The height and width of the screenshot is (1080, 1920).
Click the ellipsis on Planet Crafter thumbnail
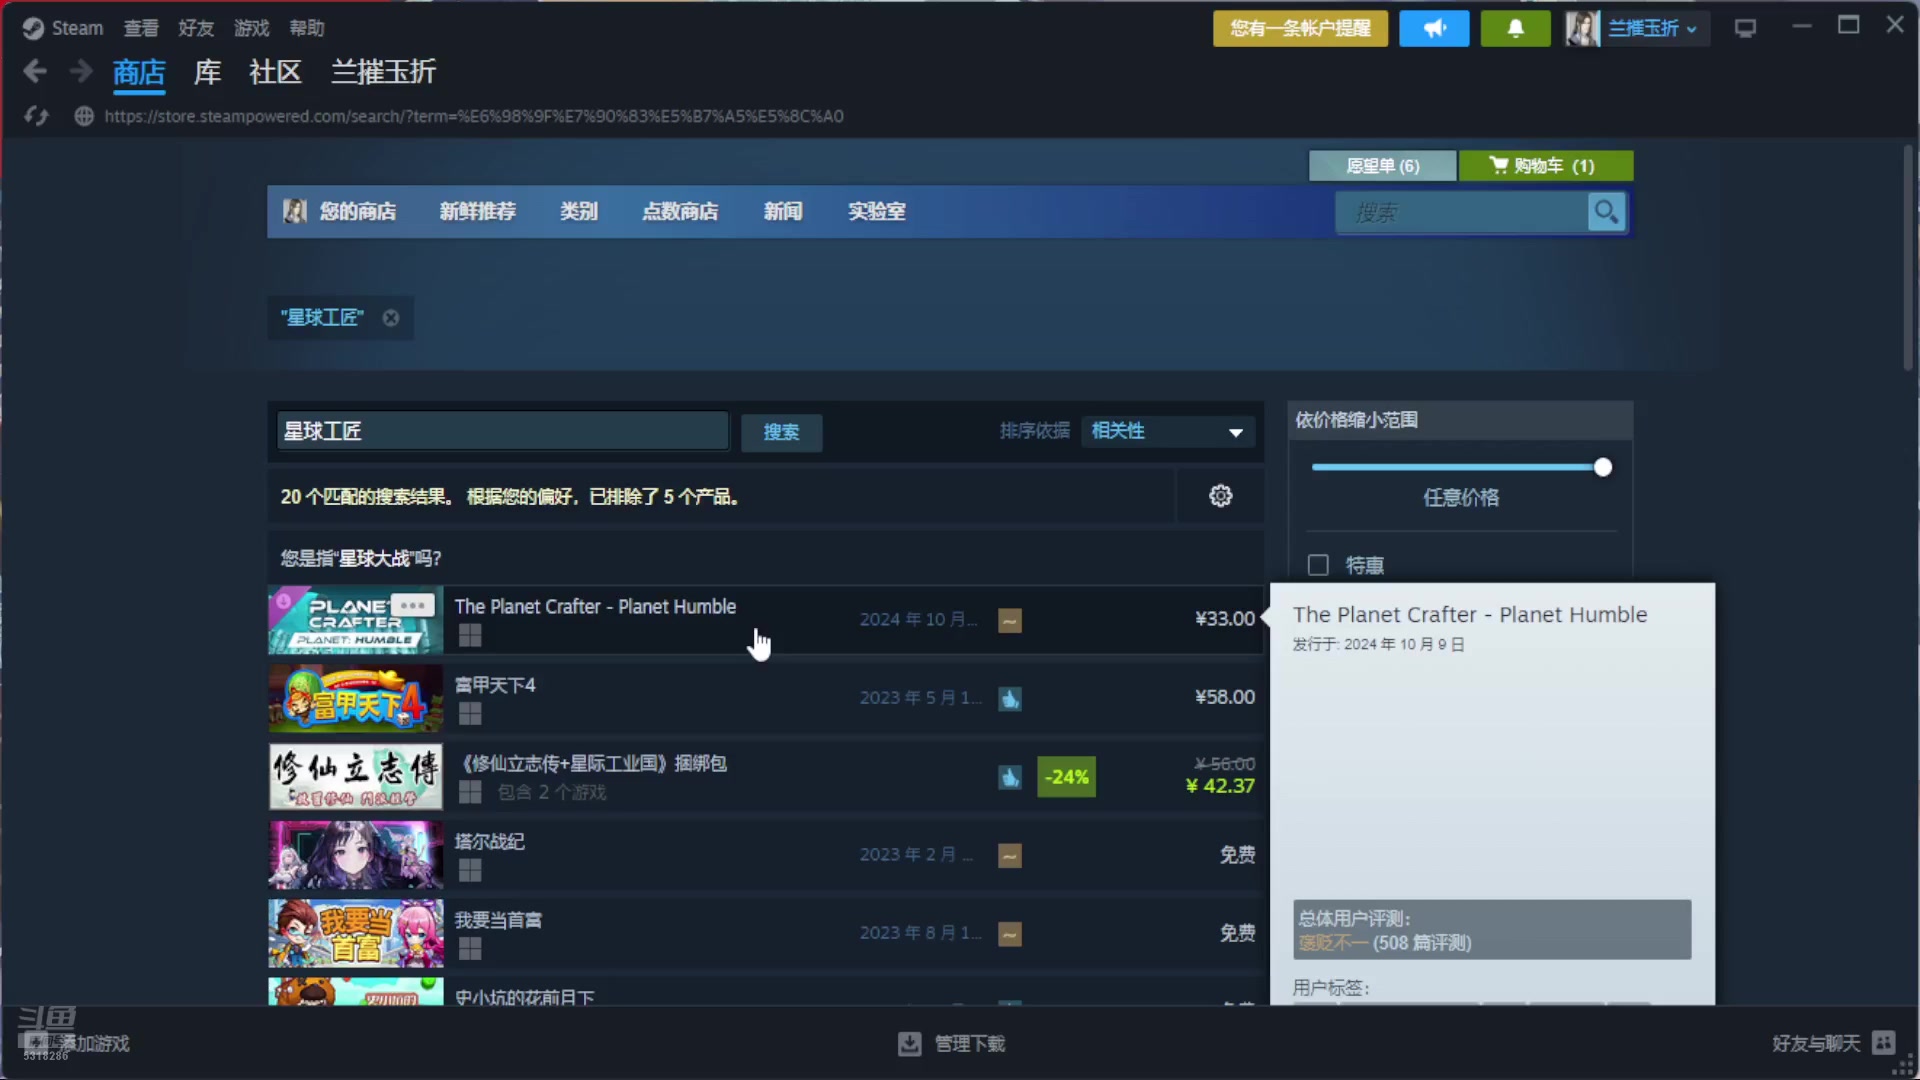pos(413,605)
